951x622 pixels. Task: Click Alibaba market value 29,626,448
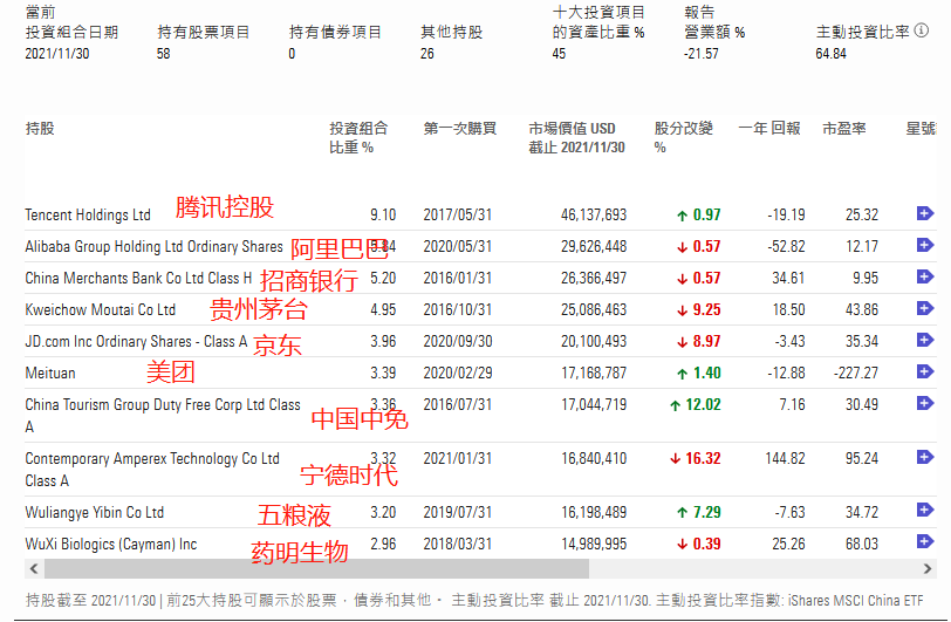tap(594, 247)
